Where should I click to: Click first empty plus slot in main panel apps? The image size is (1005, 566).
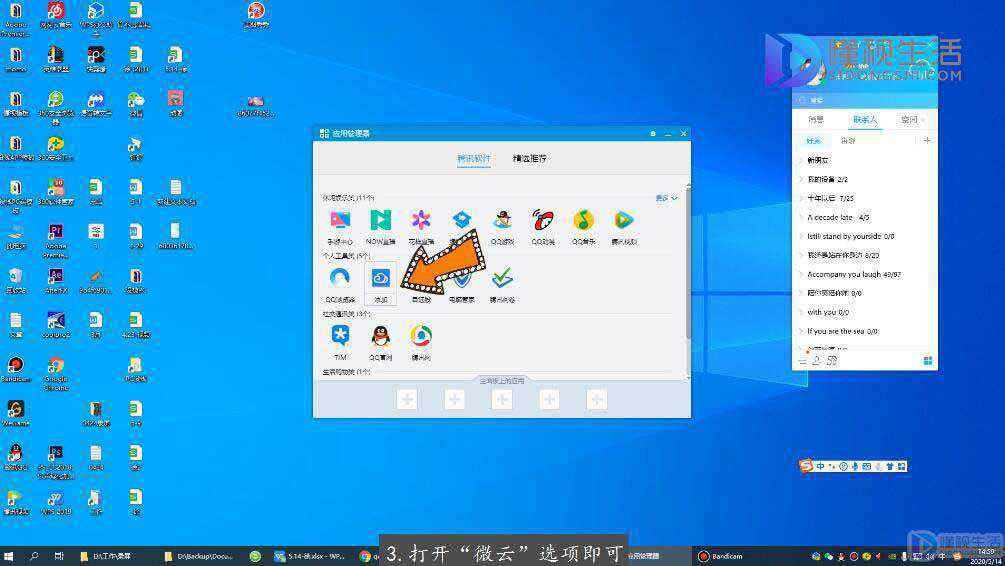click(x=407, y=400)
